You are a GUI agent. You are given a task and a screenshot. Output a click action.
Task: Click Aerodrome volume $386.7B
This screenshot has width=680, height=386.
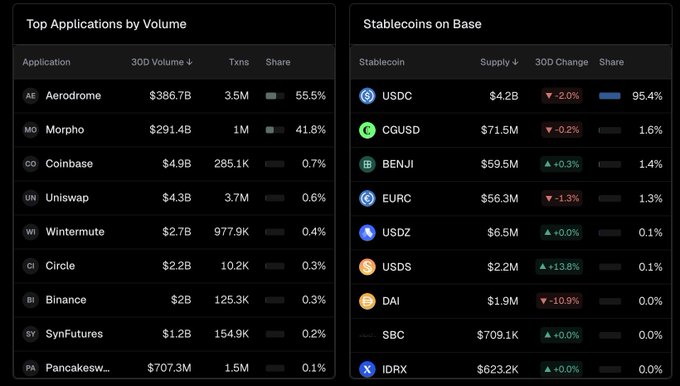[x=170, y=95]
